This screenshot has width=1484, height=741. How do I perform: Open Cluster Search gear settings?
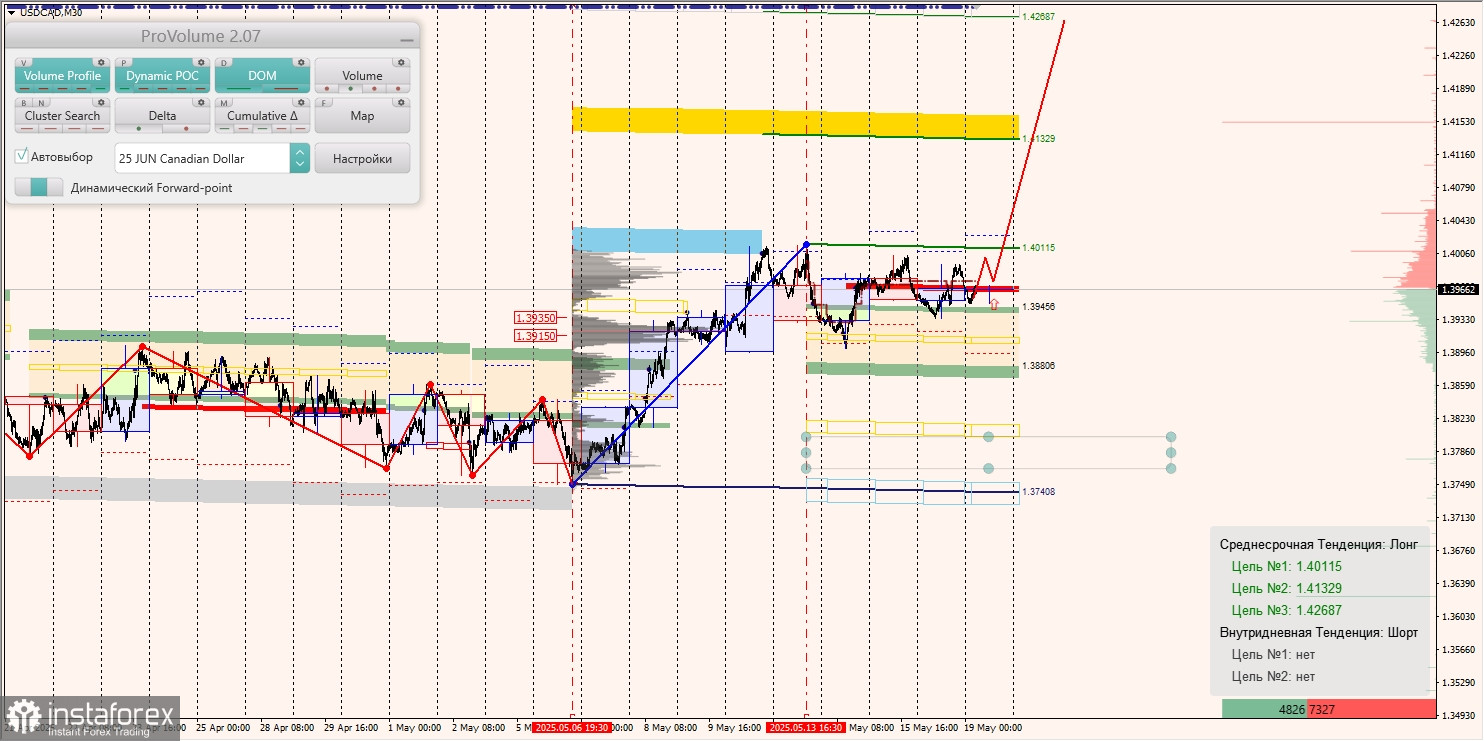coord(101,103)
